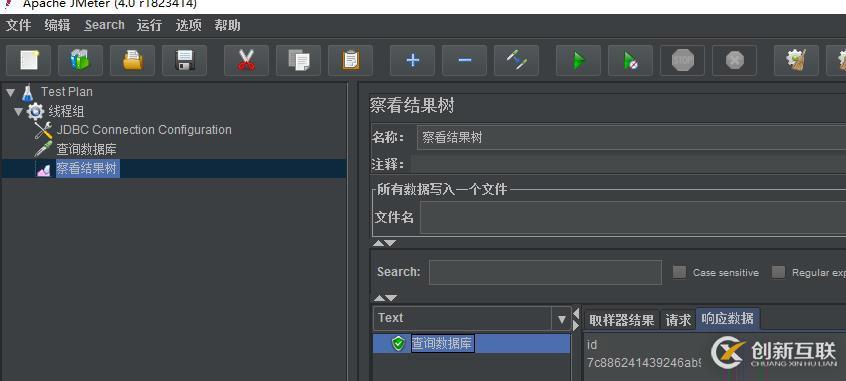Switch to the 请求 tab
This screenshot has height=381, width=846.
tap(678, 319)
